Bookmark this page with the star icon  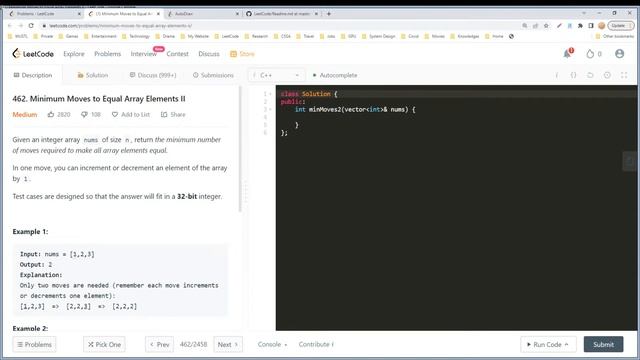click(x=546, y=25)
